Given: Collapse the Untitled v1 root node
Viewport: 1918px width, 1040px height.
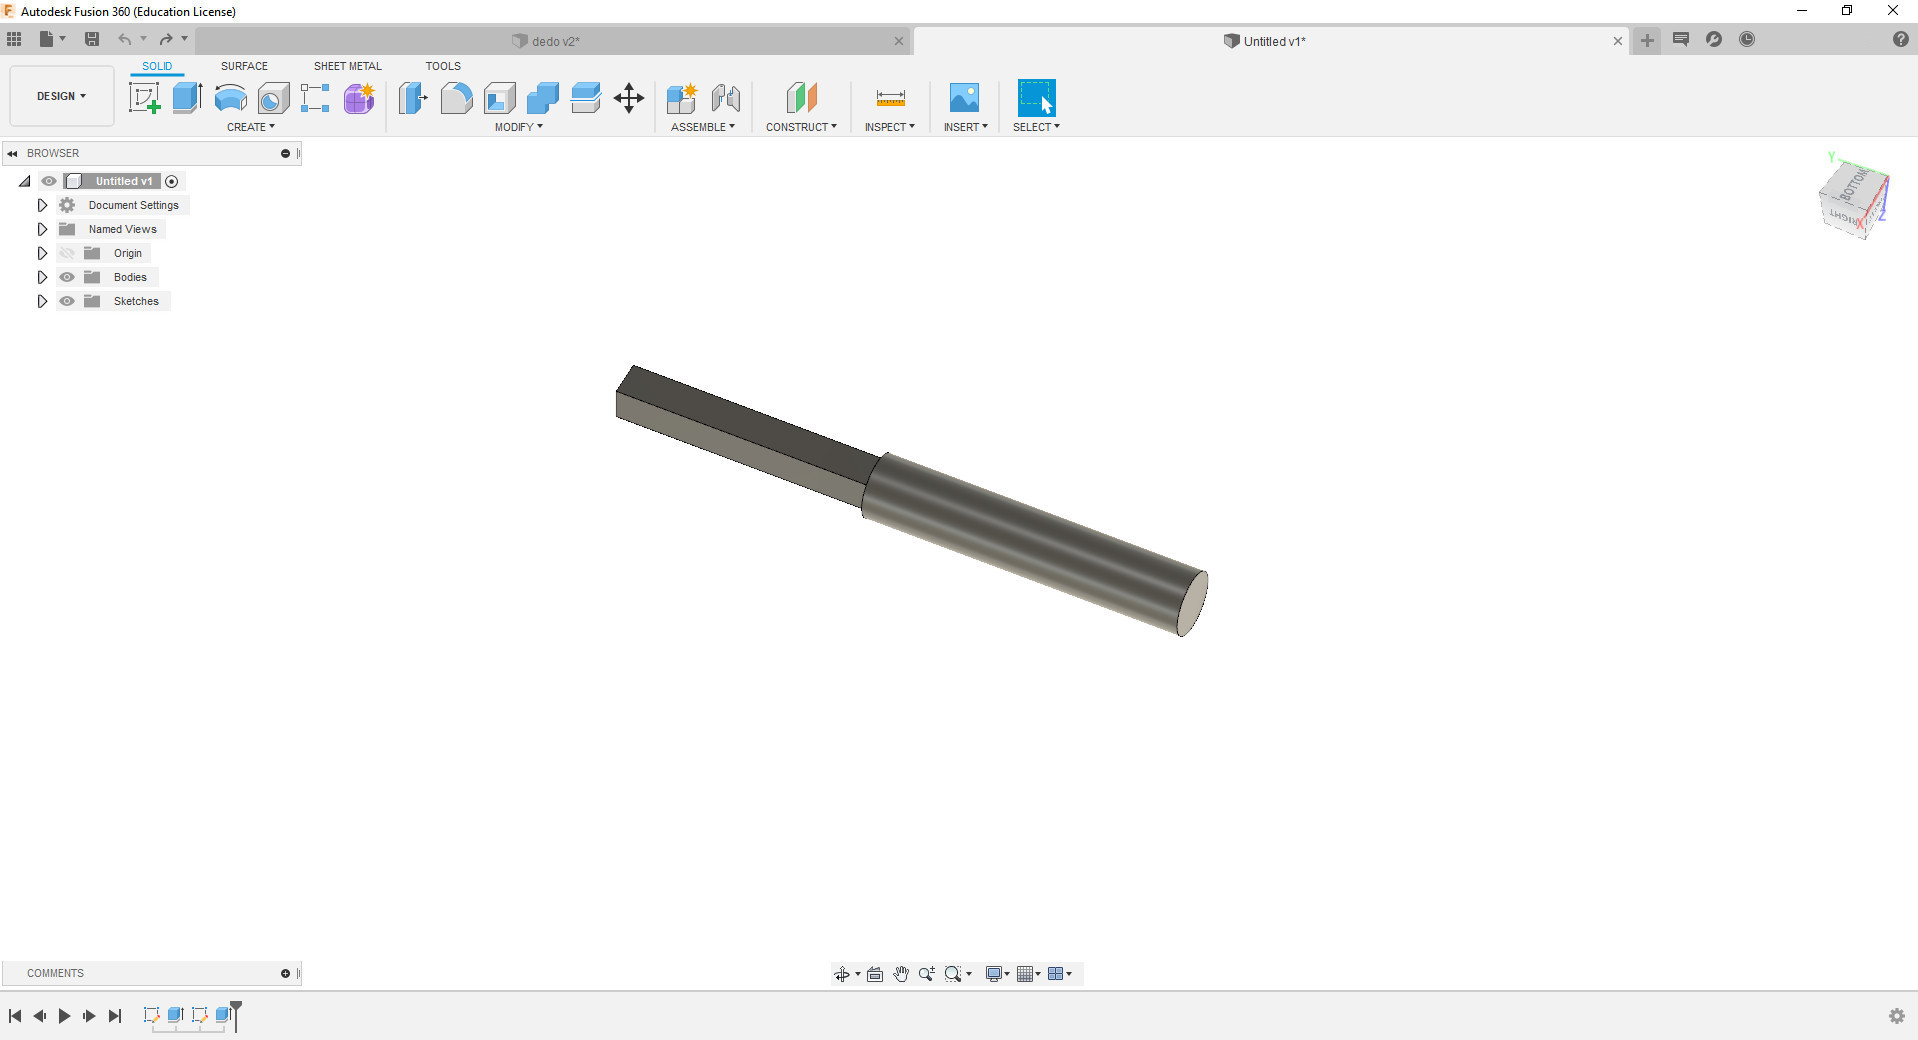Looking at the screenshot, I should point(25,181).
